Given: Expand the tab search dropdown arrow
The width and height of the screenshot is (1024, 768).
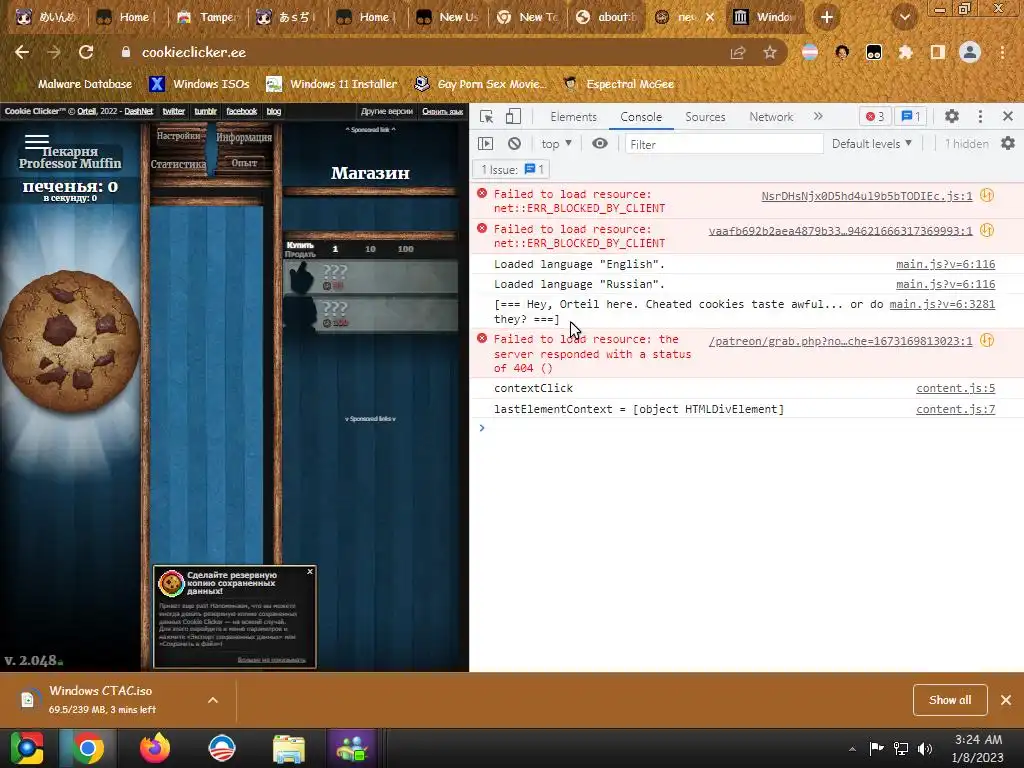Looking at the screenshot, I should click(x=904, y=17).
